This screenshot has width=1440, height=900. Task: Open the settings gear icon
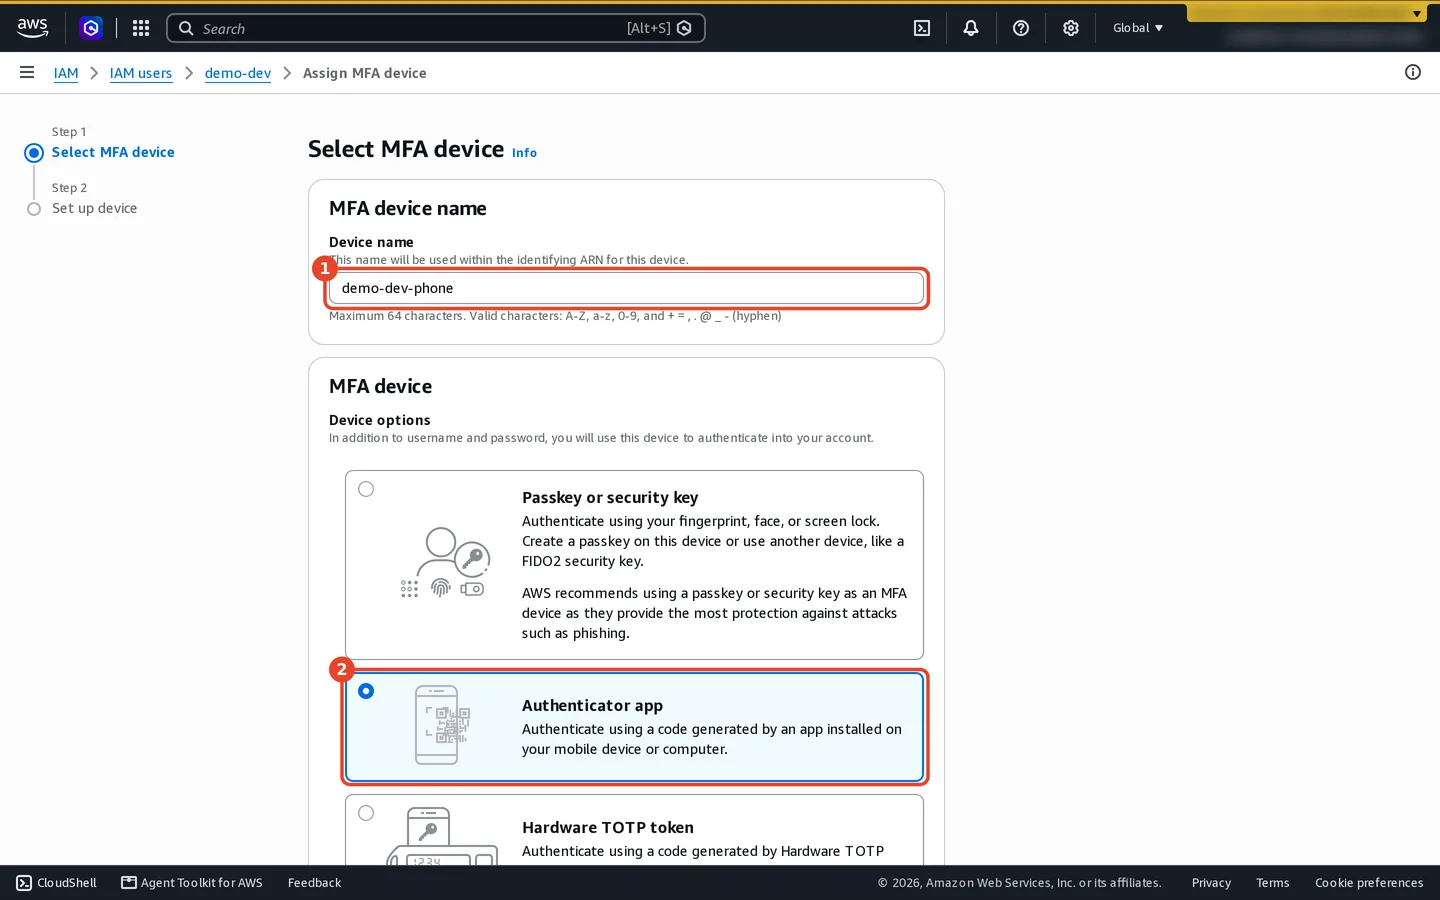[1071, 28]
